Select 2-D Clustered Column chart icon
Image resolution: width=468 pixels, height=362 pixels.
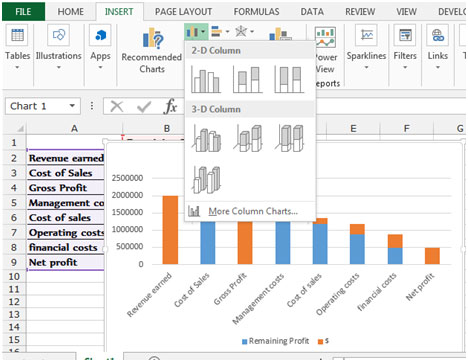pyautogui.click(x=206, y=79)
